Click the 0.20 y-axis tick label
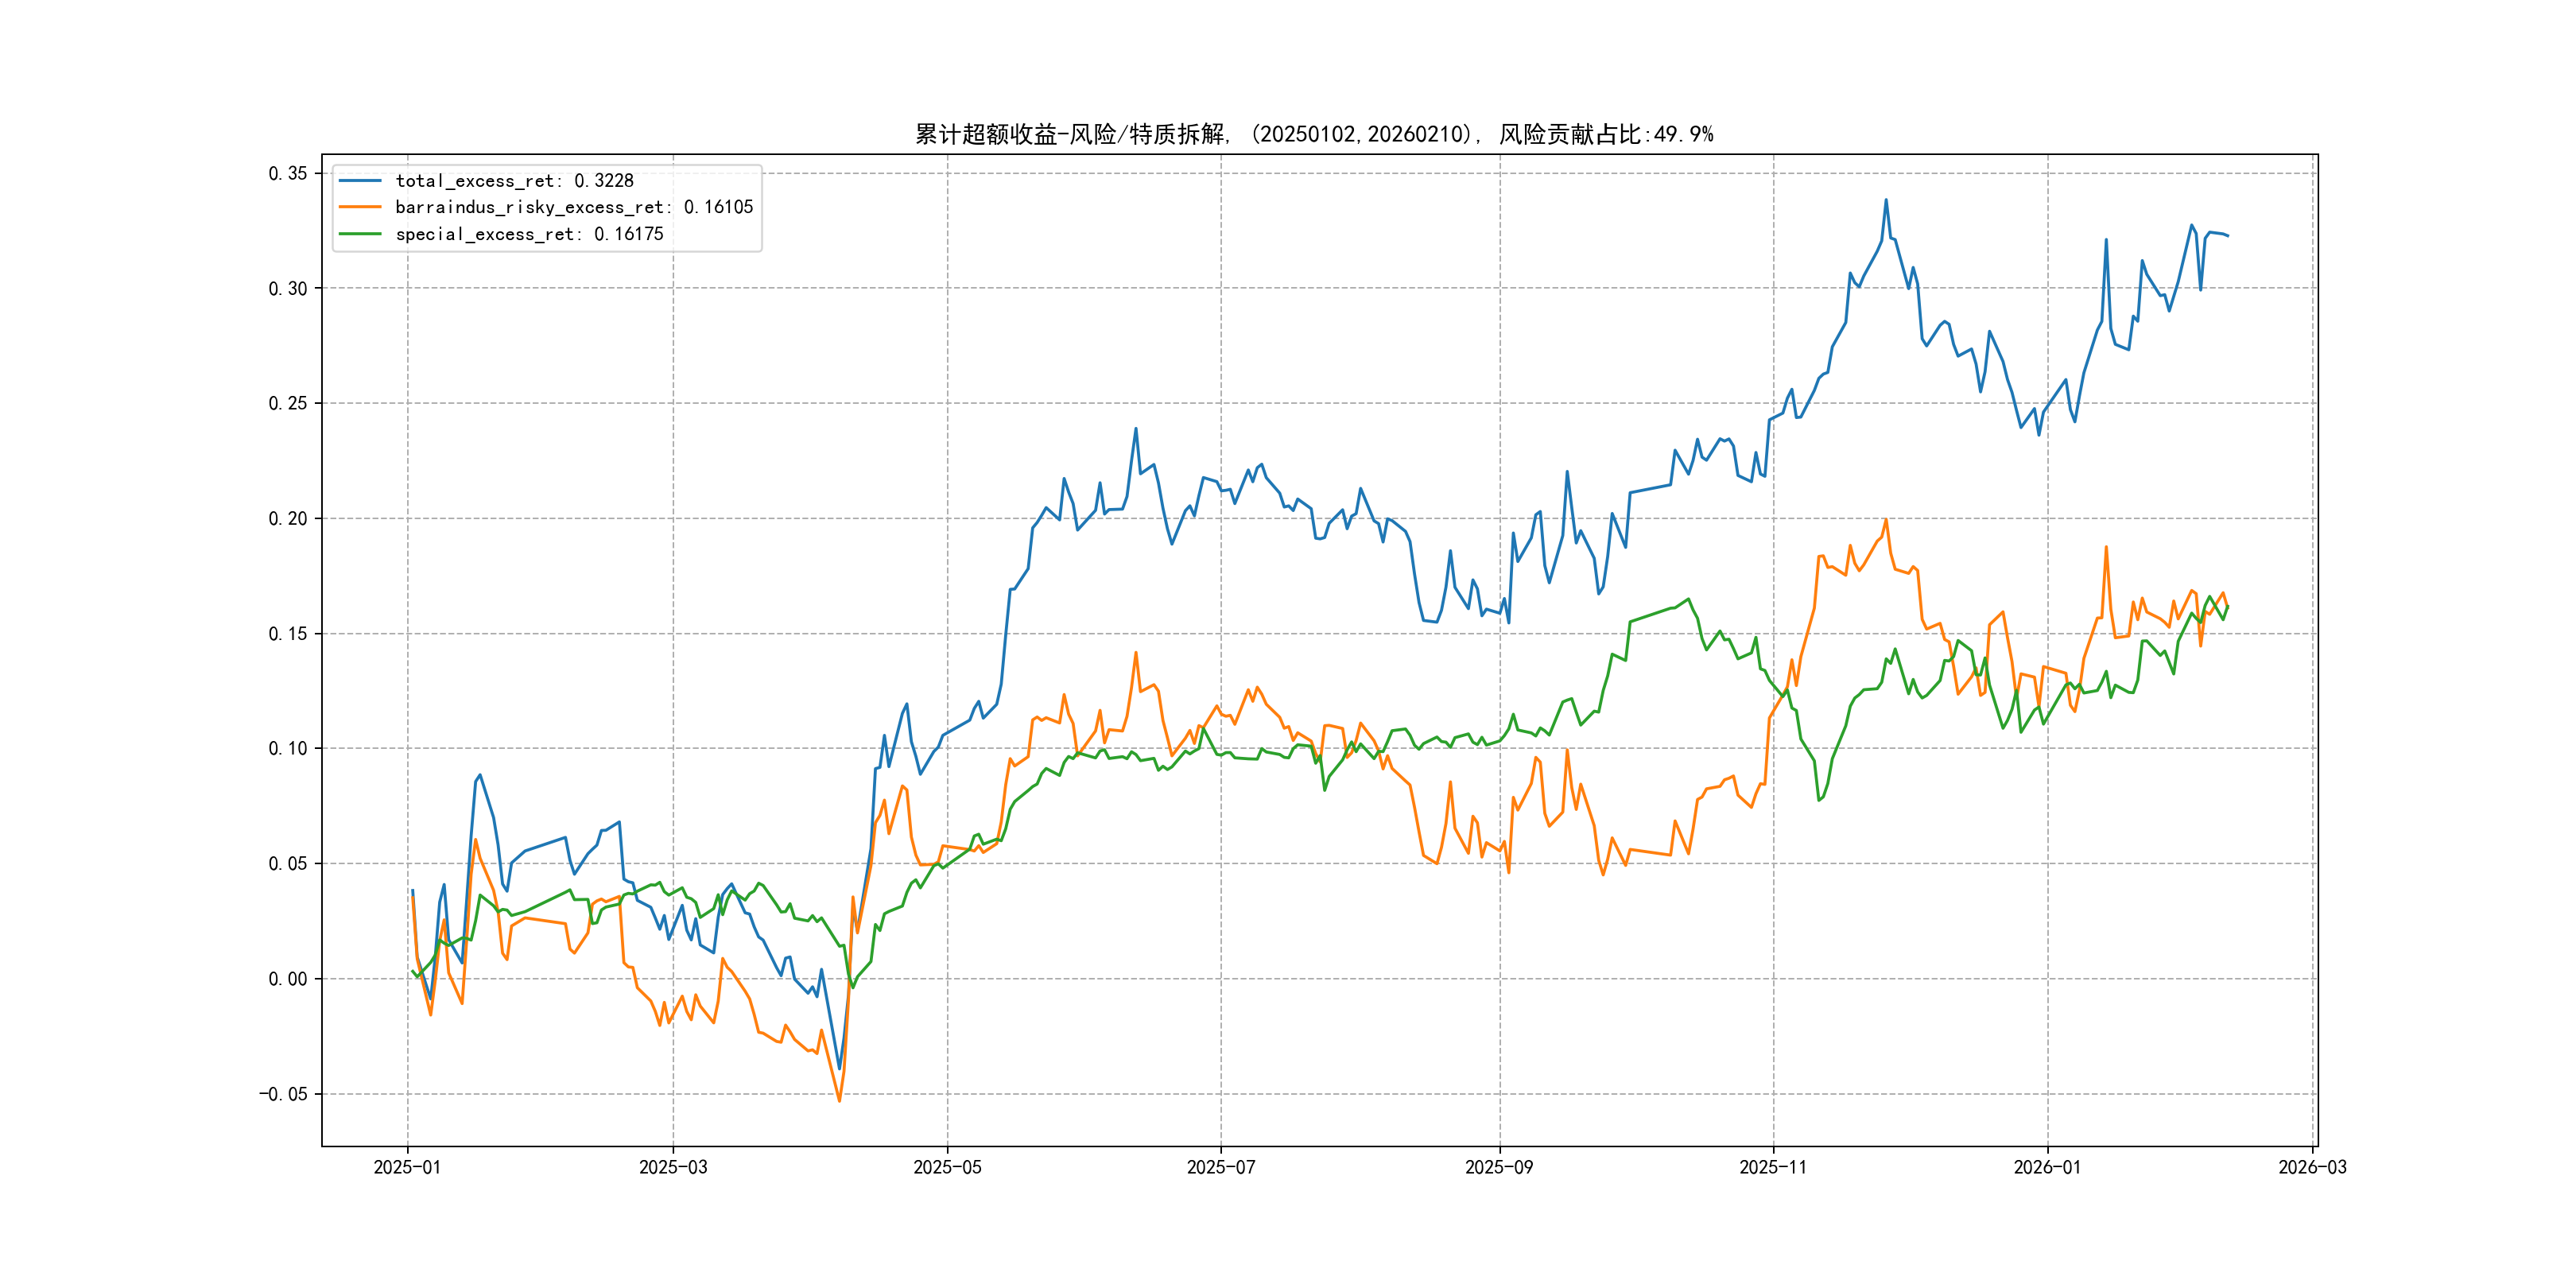 [x=288, y=518]
